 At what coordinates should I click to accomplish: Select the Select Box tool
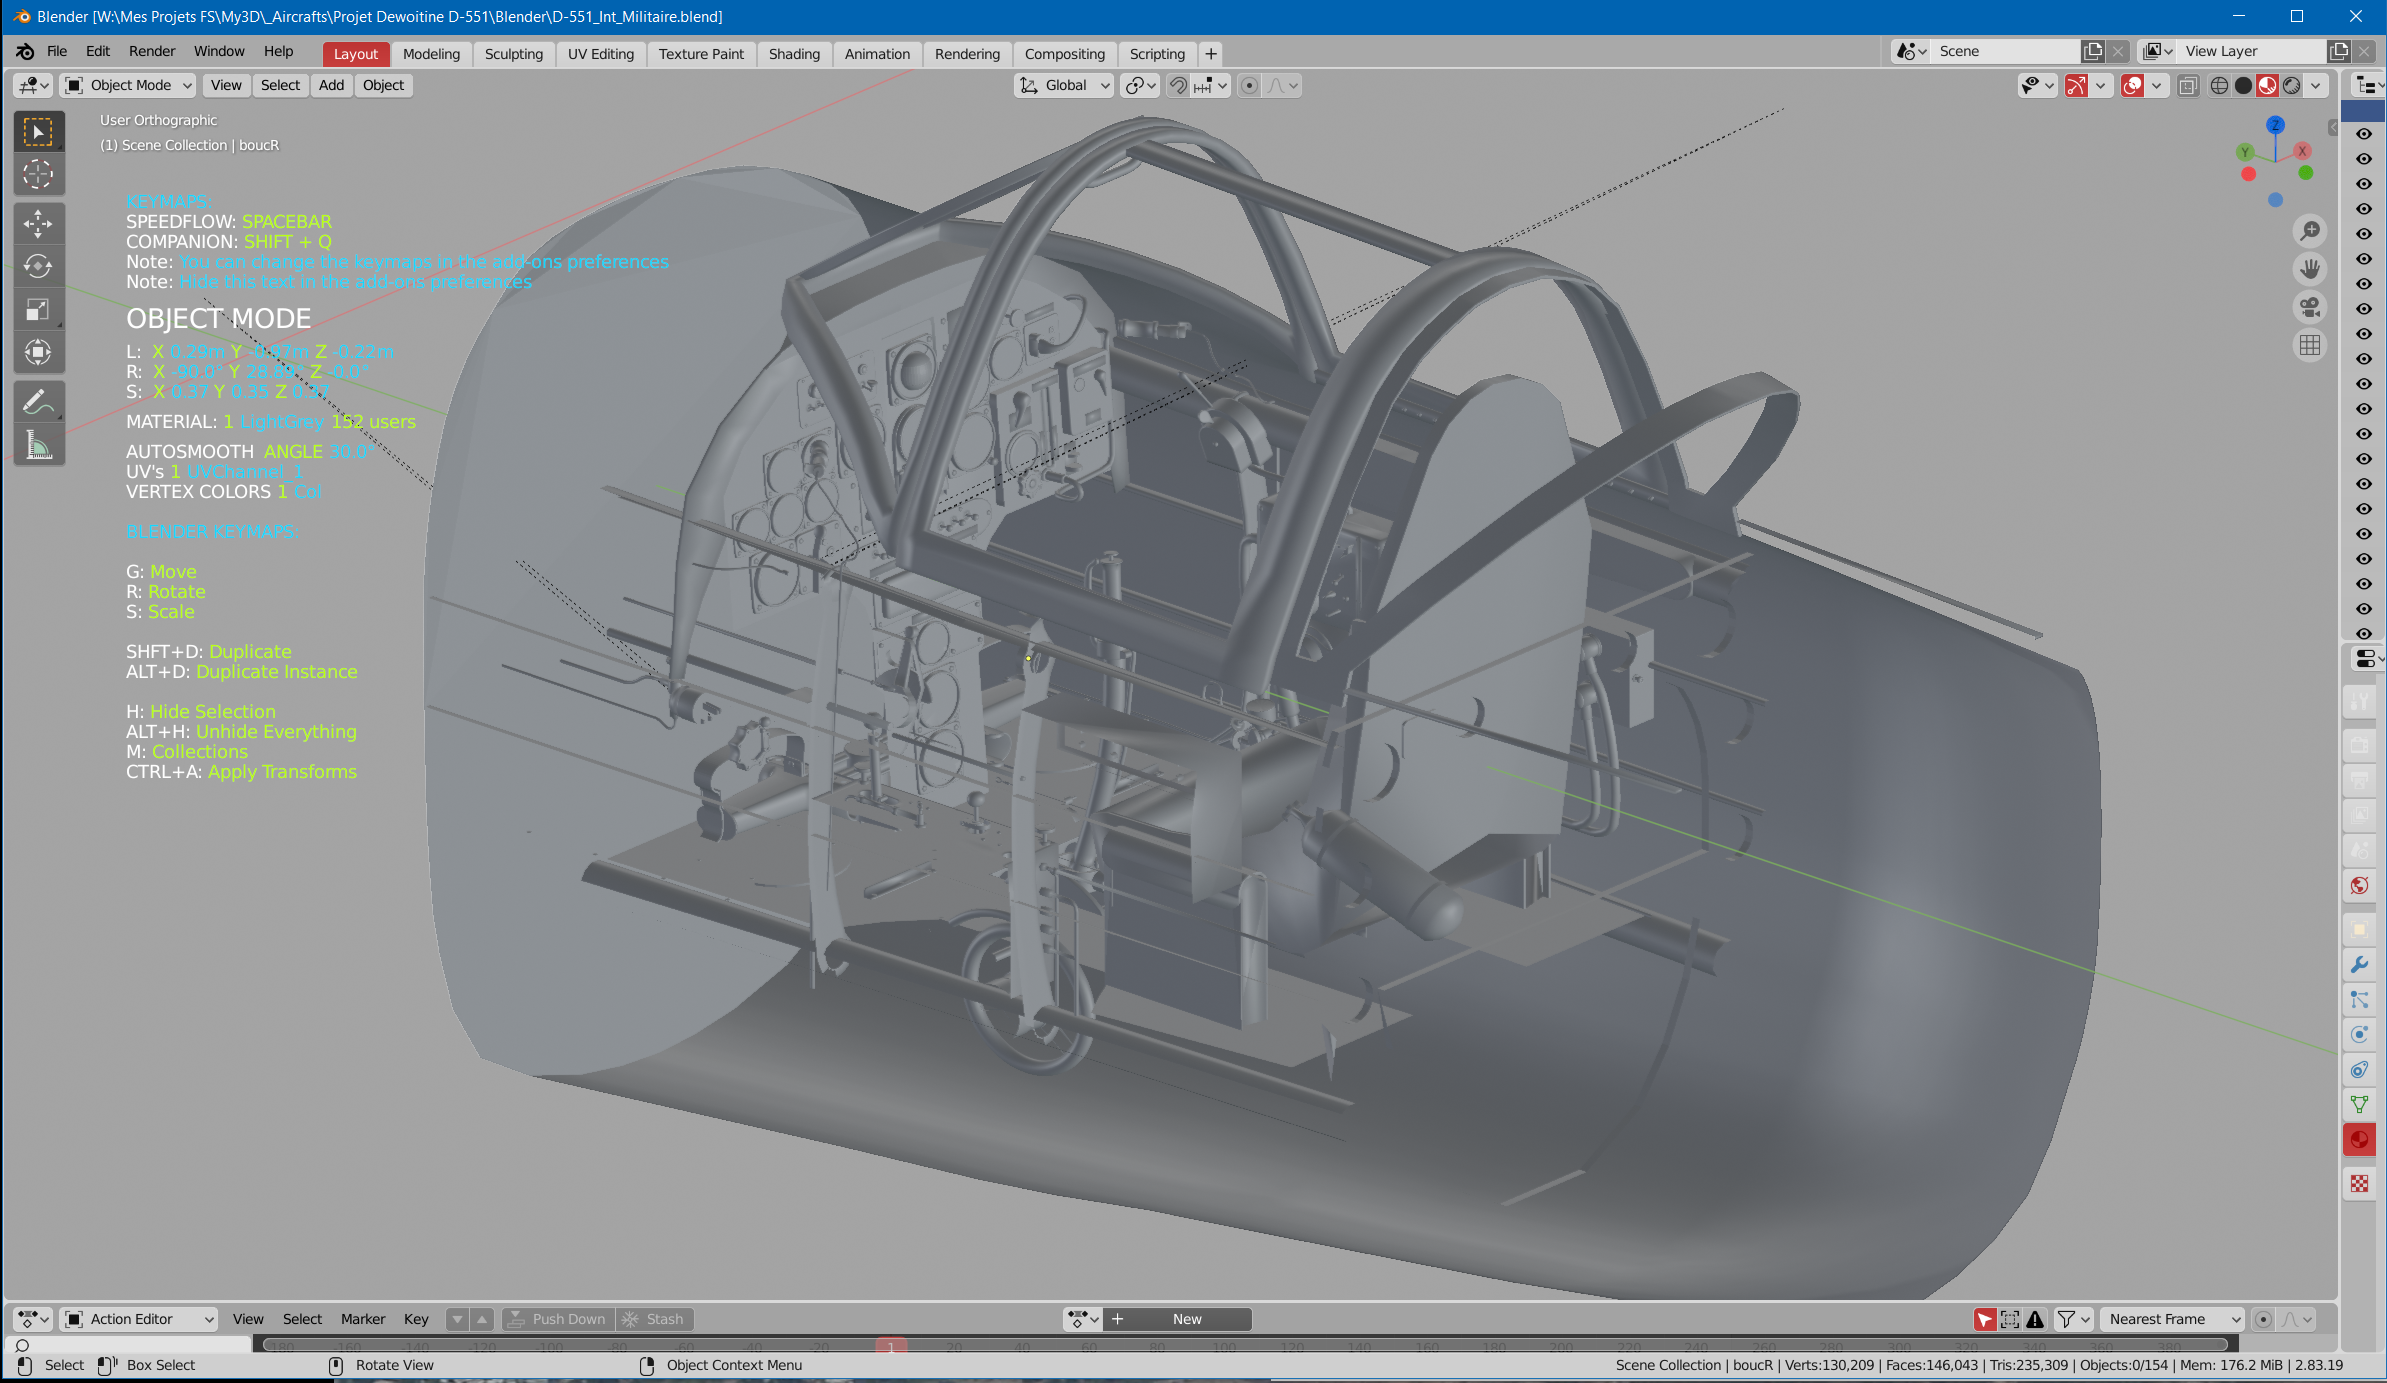click(x=38, y=131)
